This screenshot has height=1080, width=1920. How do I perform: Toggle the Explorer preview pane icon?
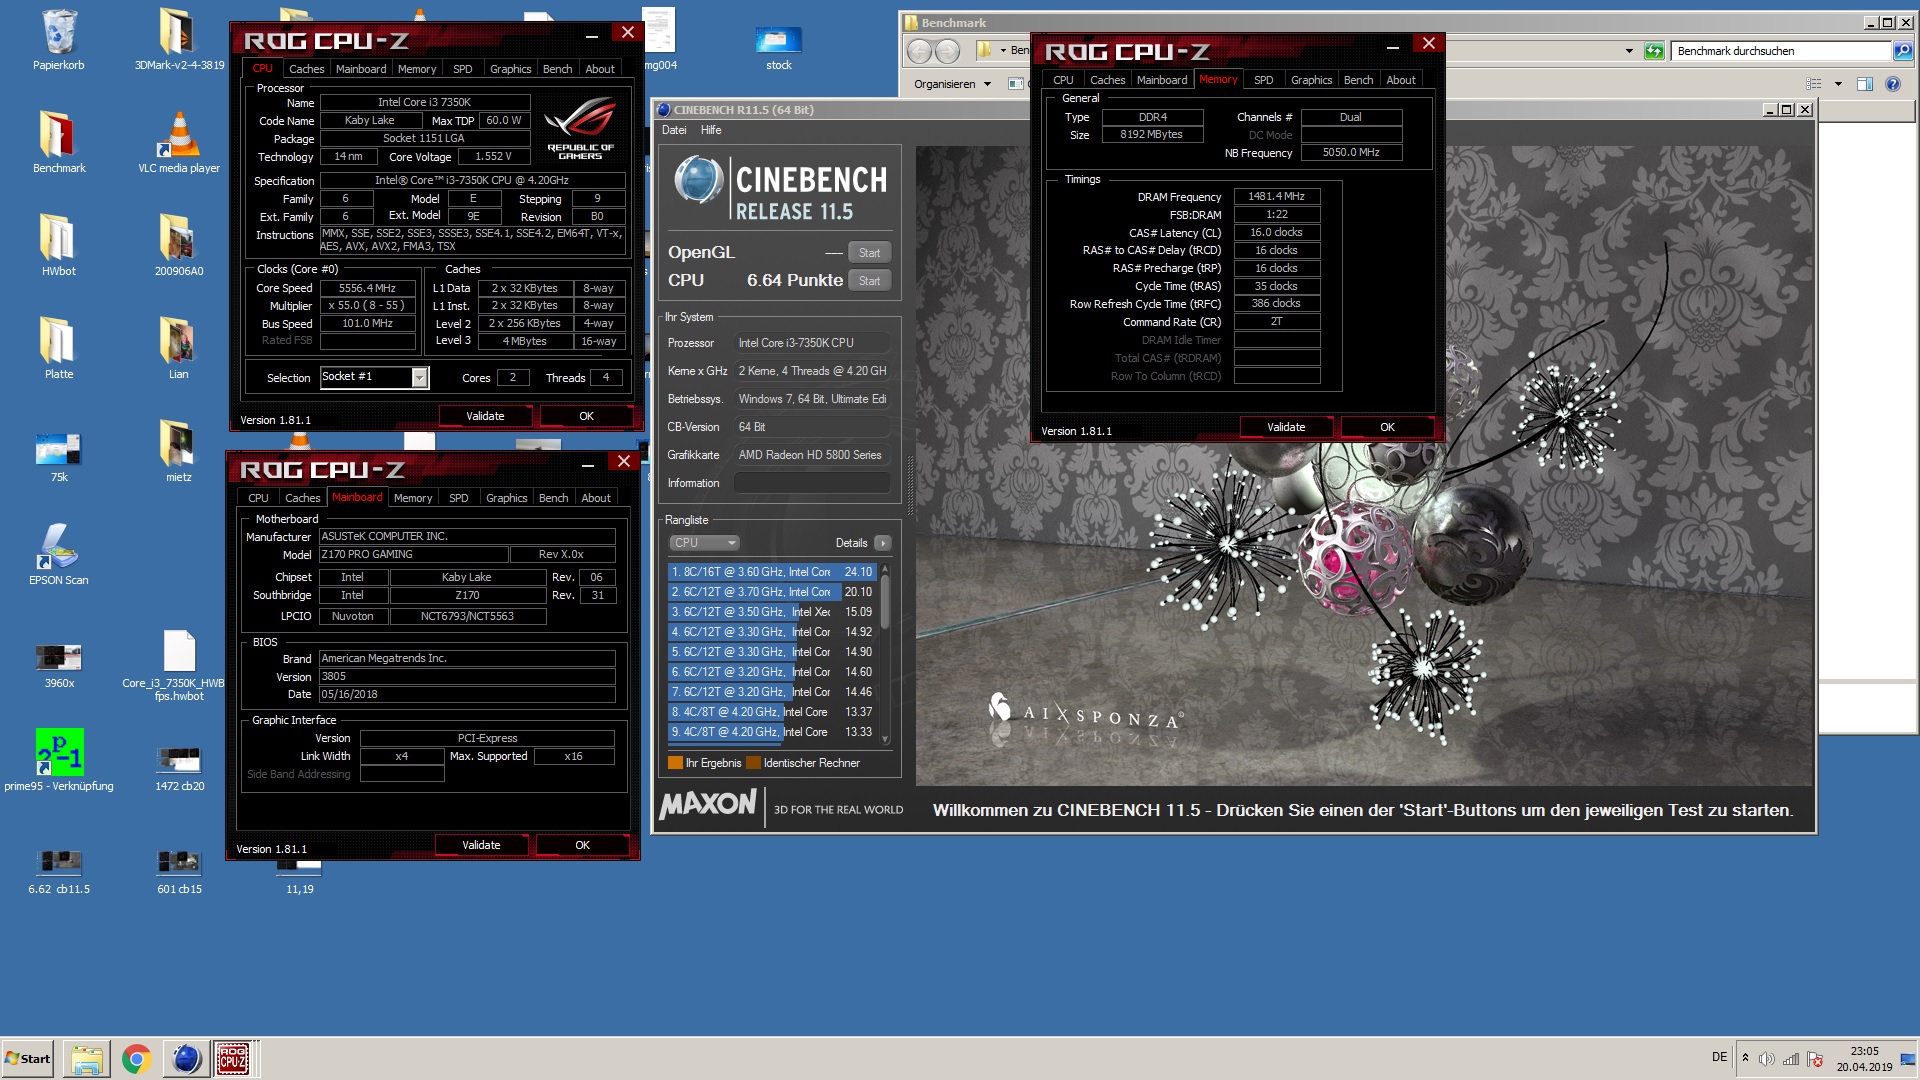(x=1864, y=84)
